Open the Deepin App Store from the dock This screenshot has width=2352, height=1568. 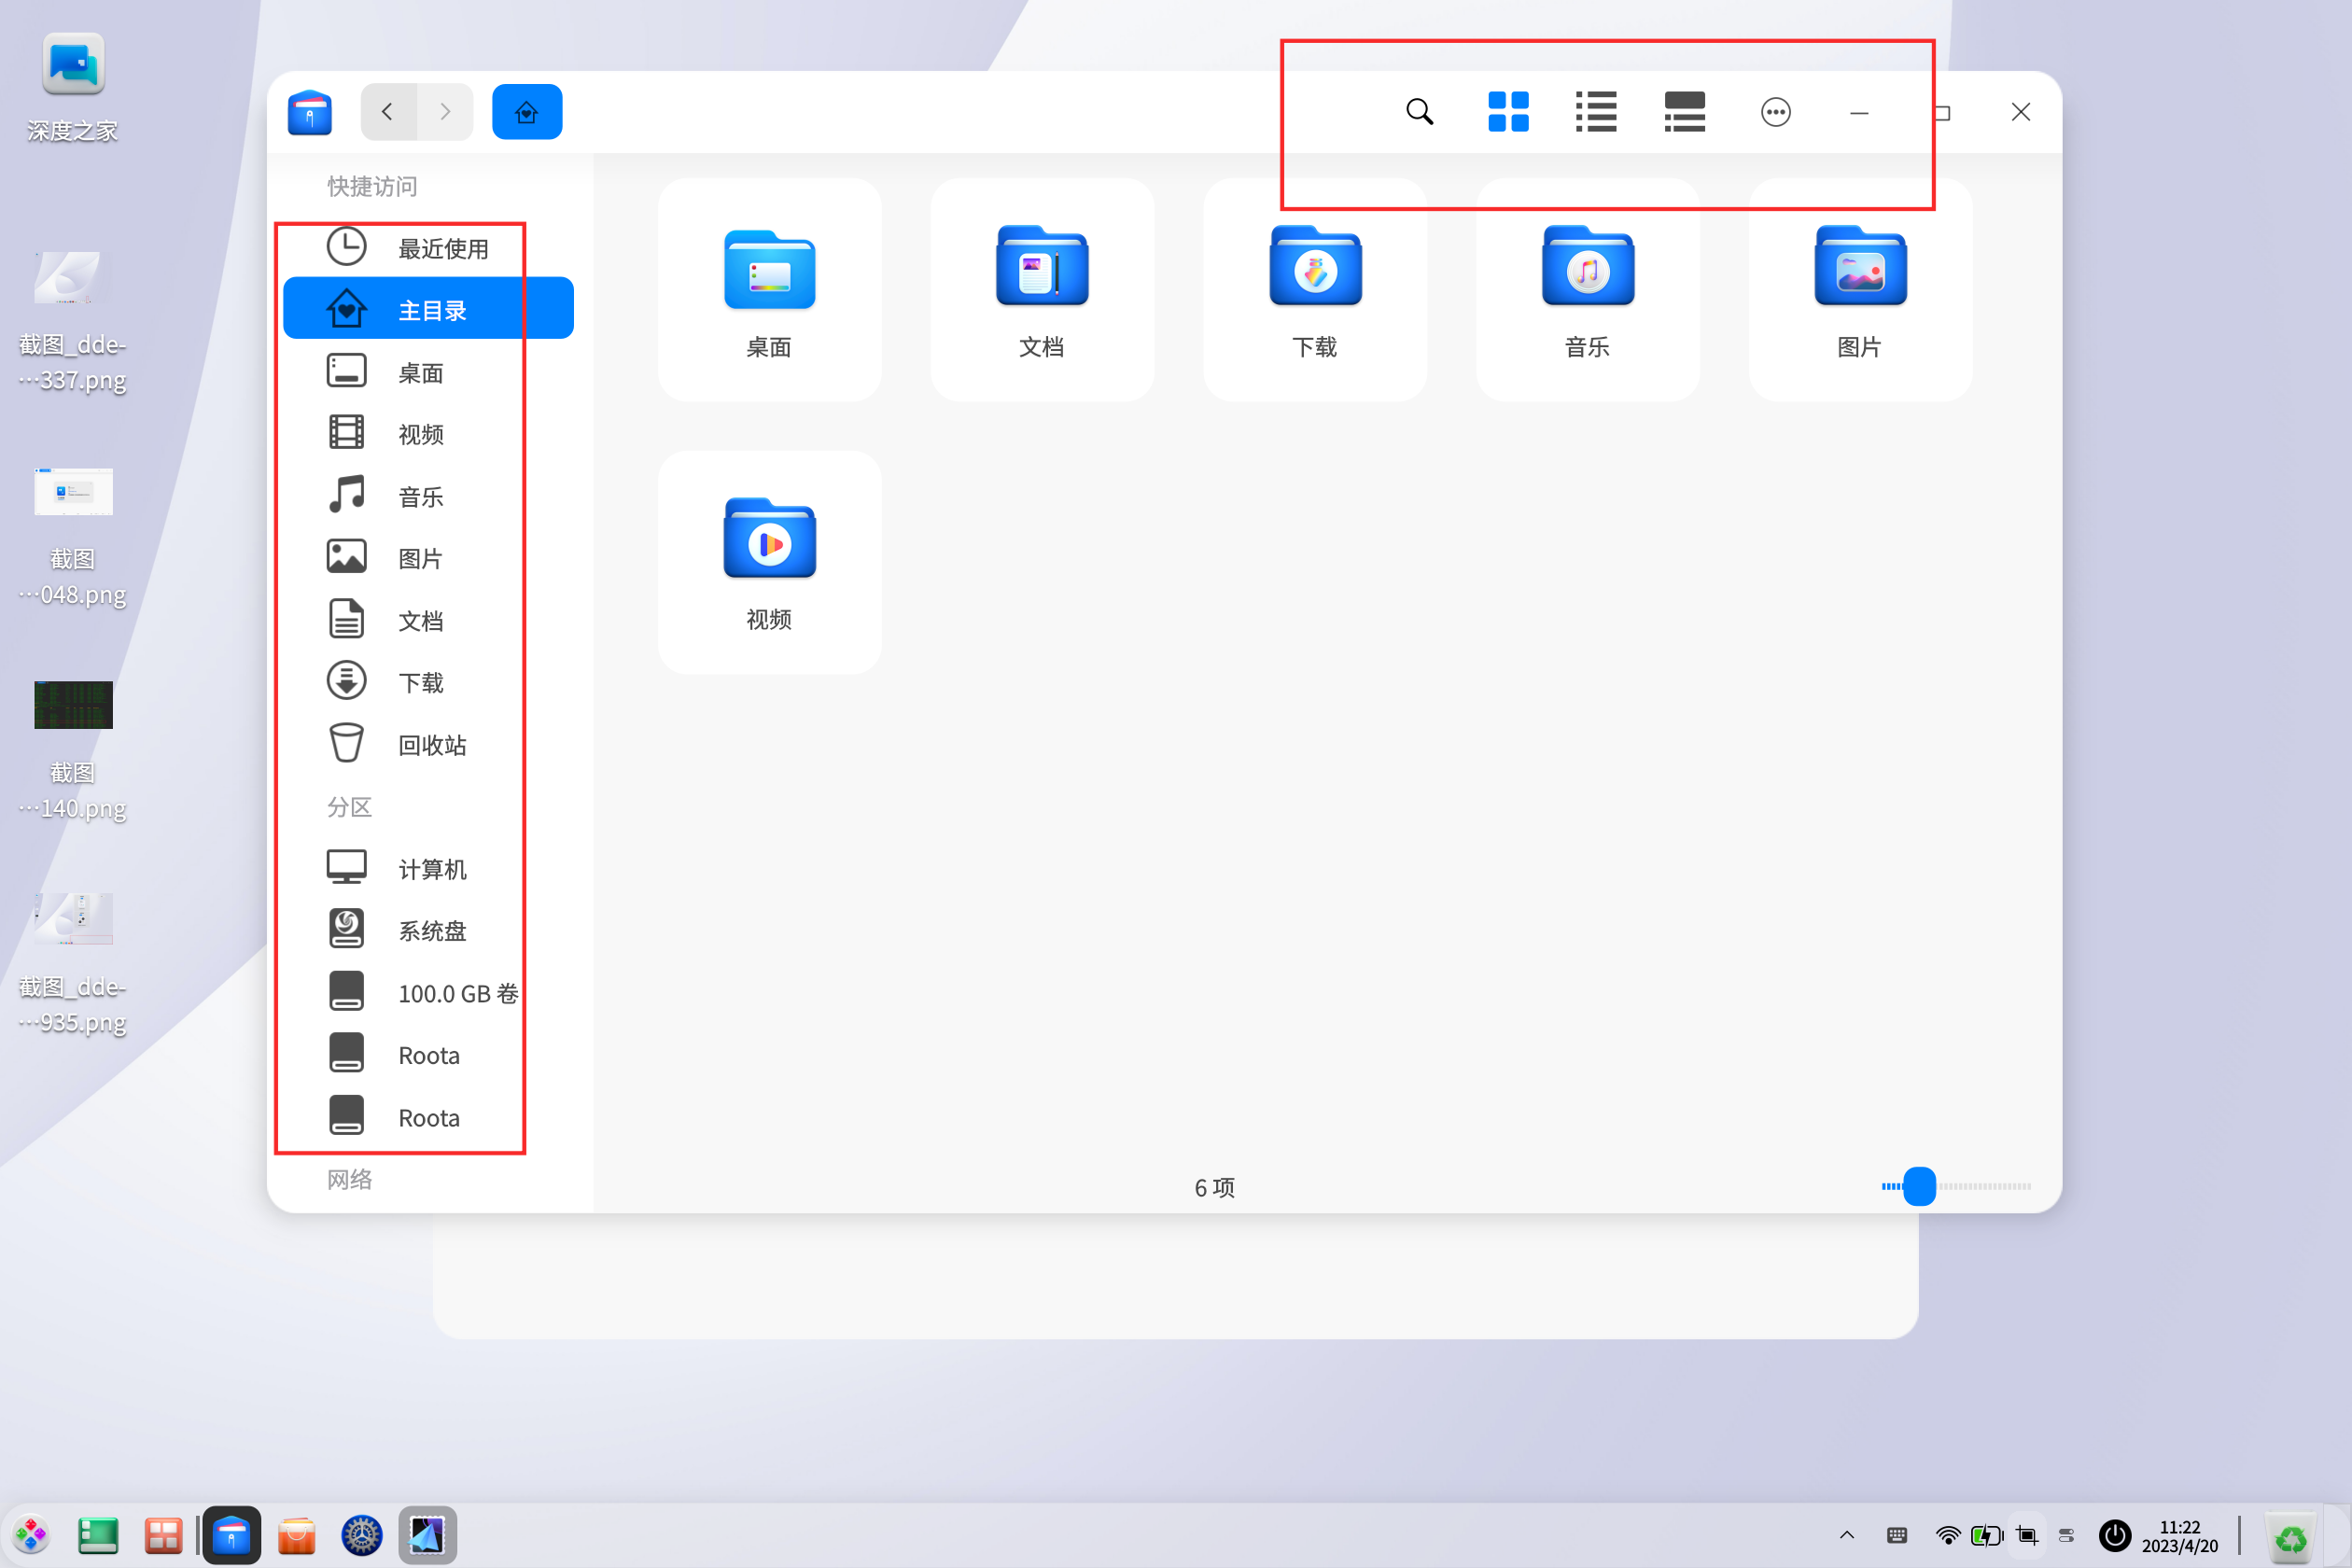[x=296, y=1535]
